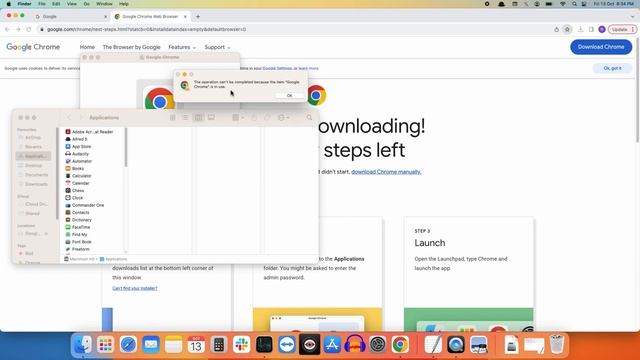Screen dimensions: 640x360
Task: Open System Settings from the Dock
Action: [x=378, y=344]
